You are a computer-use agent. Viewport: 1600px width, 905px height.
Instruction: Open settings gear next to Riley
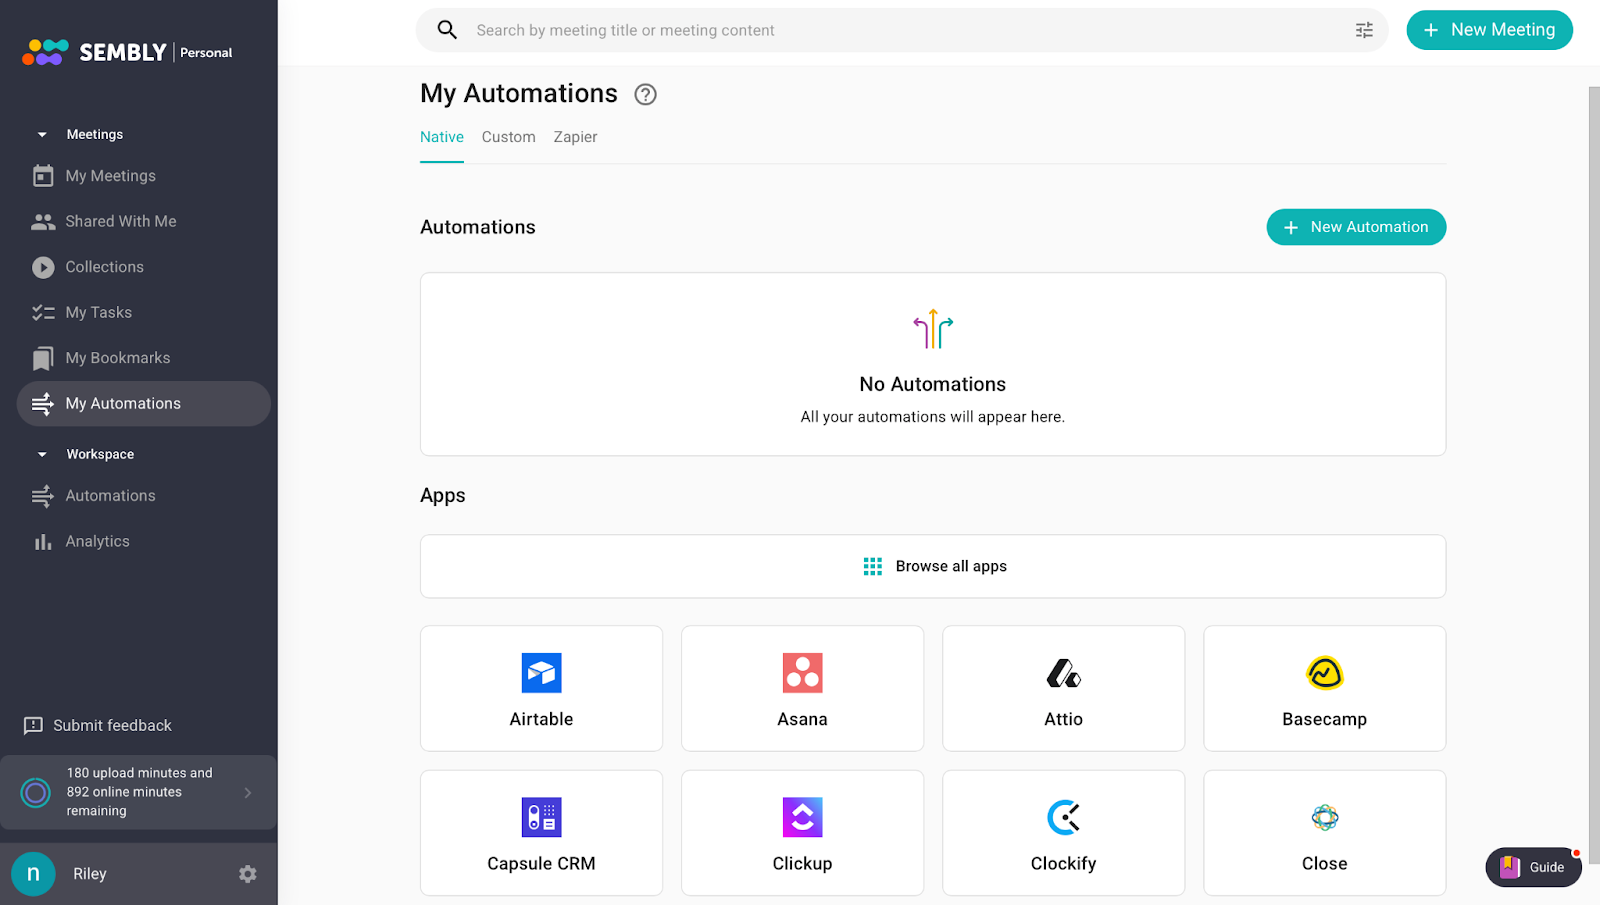click(248, 874)
